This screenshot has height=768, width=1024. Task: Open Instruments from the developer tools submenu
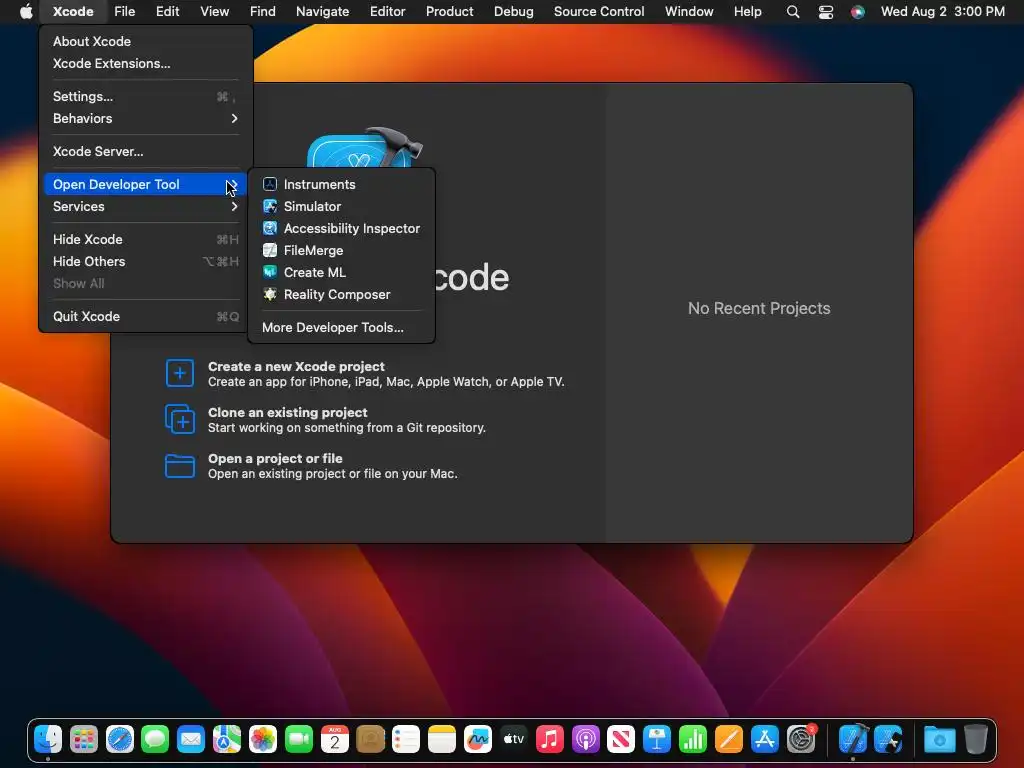pos(341,184)
